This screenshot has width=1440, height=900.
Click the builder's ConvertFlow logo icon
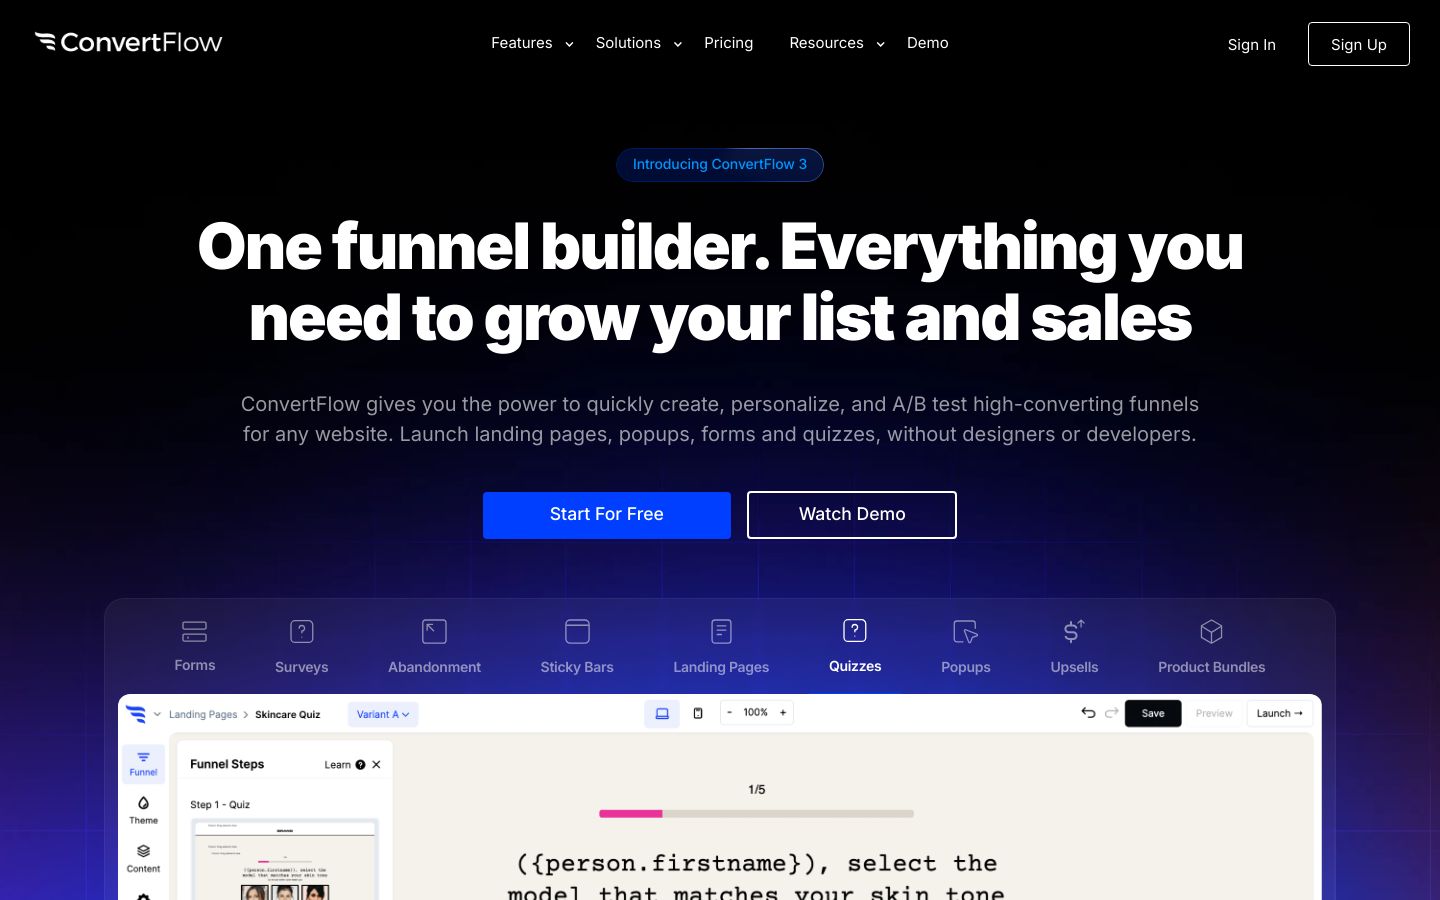point(136,714)
